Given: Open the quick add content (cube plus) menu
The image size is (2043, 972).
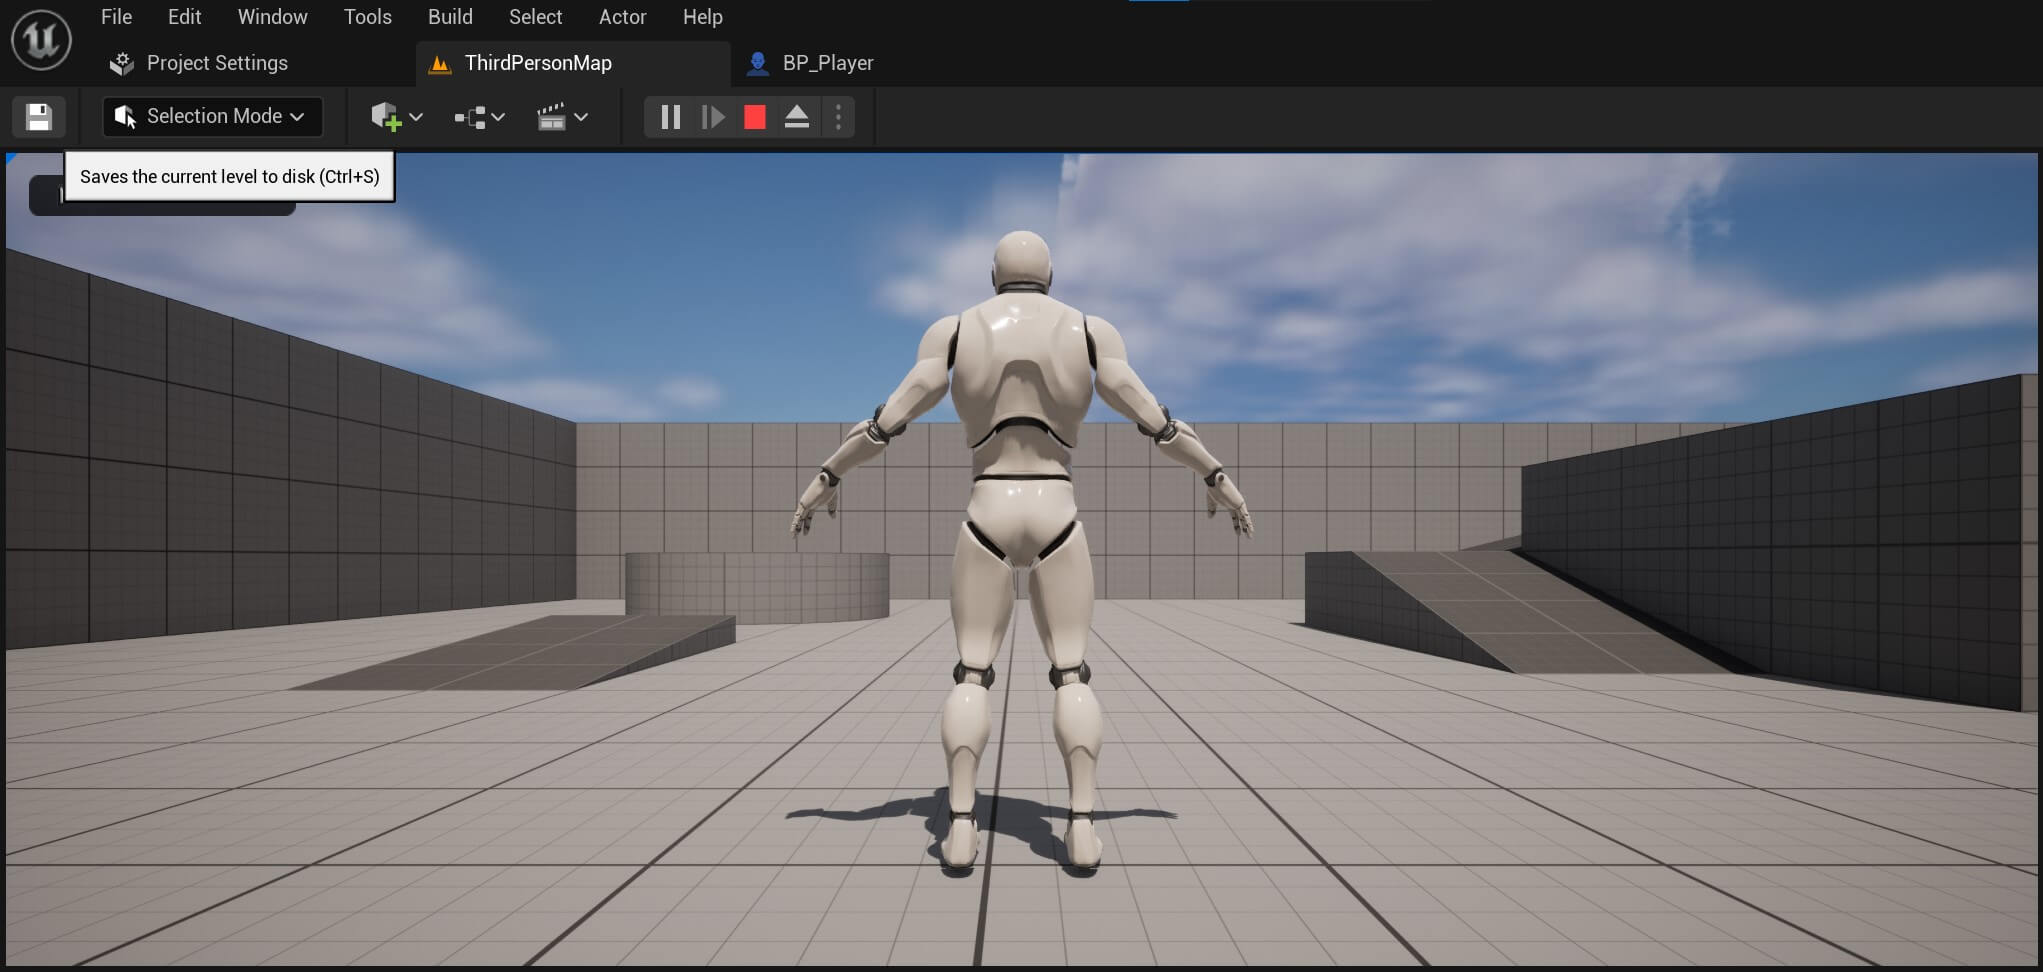Looking at the screenshot, I should point(396,117).
